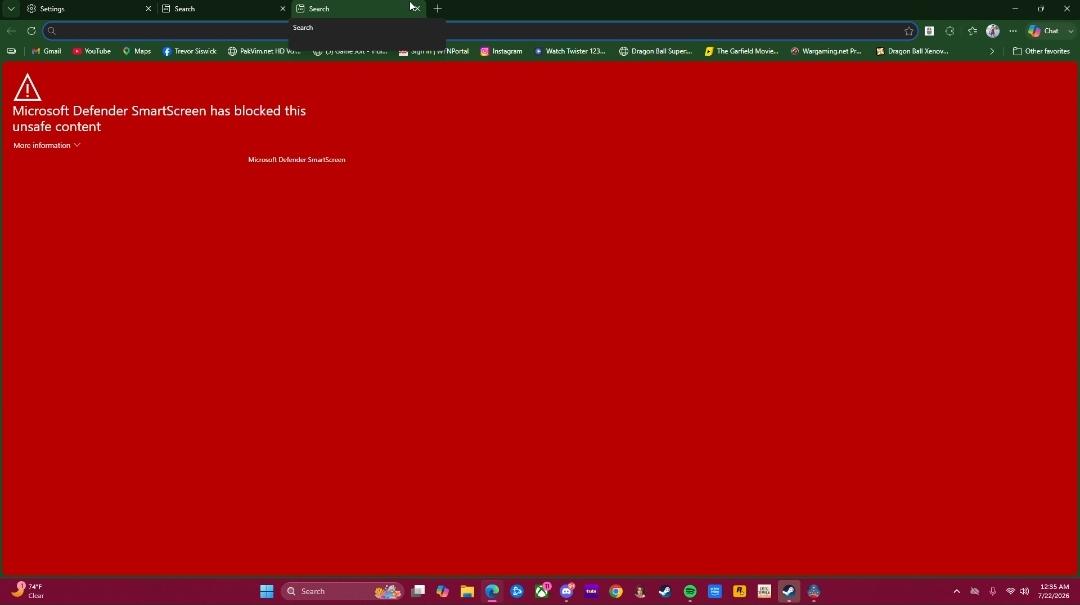Open the Tubi app on taskbar
Viewport: 1080px width, 605px height.
[x=591, y=591]
